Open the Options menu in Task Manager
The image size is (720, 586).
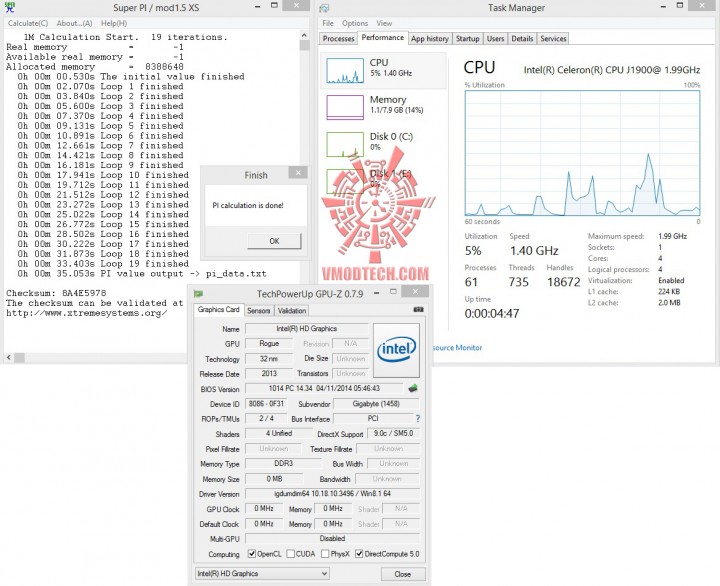pyautogui.click(x=354, y=23)
